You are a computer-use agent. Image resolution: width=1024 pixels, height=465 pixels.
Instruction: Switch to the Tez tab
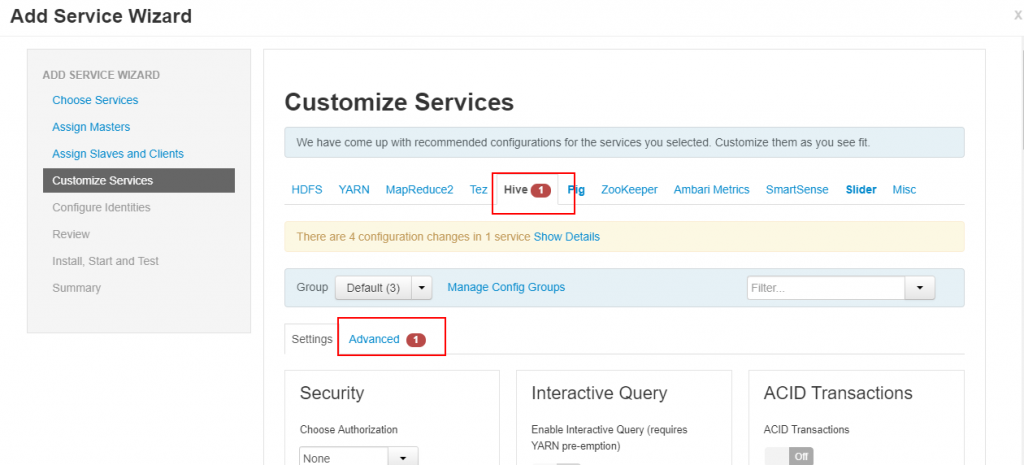479,189
